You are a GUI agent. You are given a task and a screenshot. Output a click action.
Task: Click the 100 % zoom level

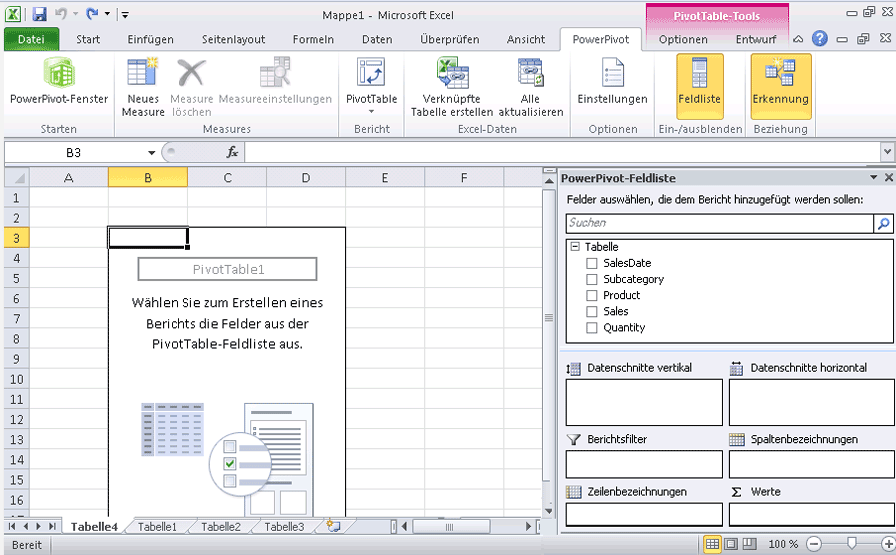tap(782, 544)
